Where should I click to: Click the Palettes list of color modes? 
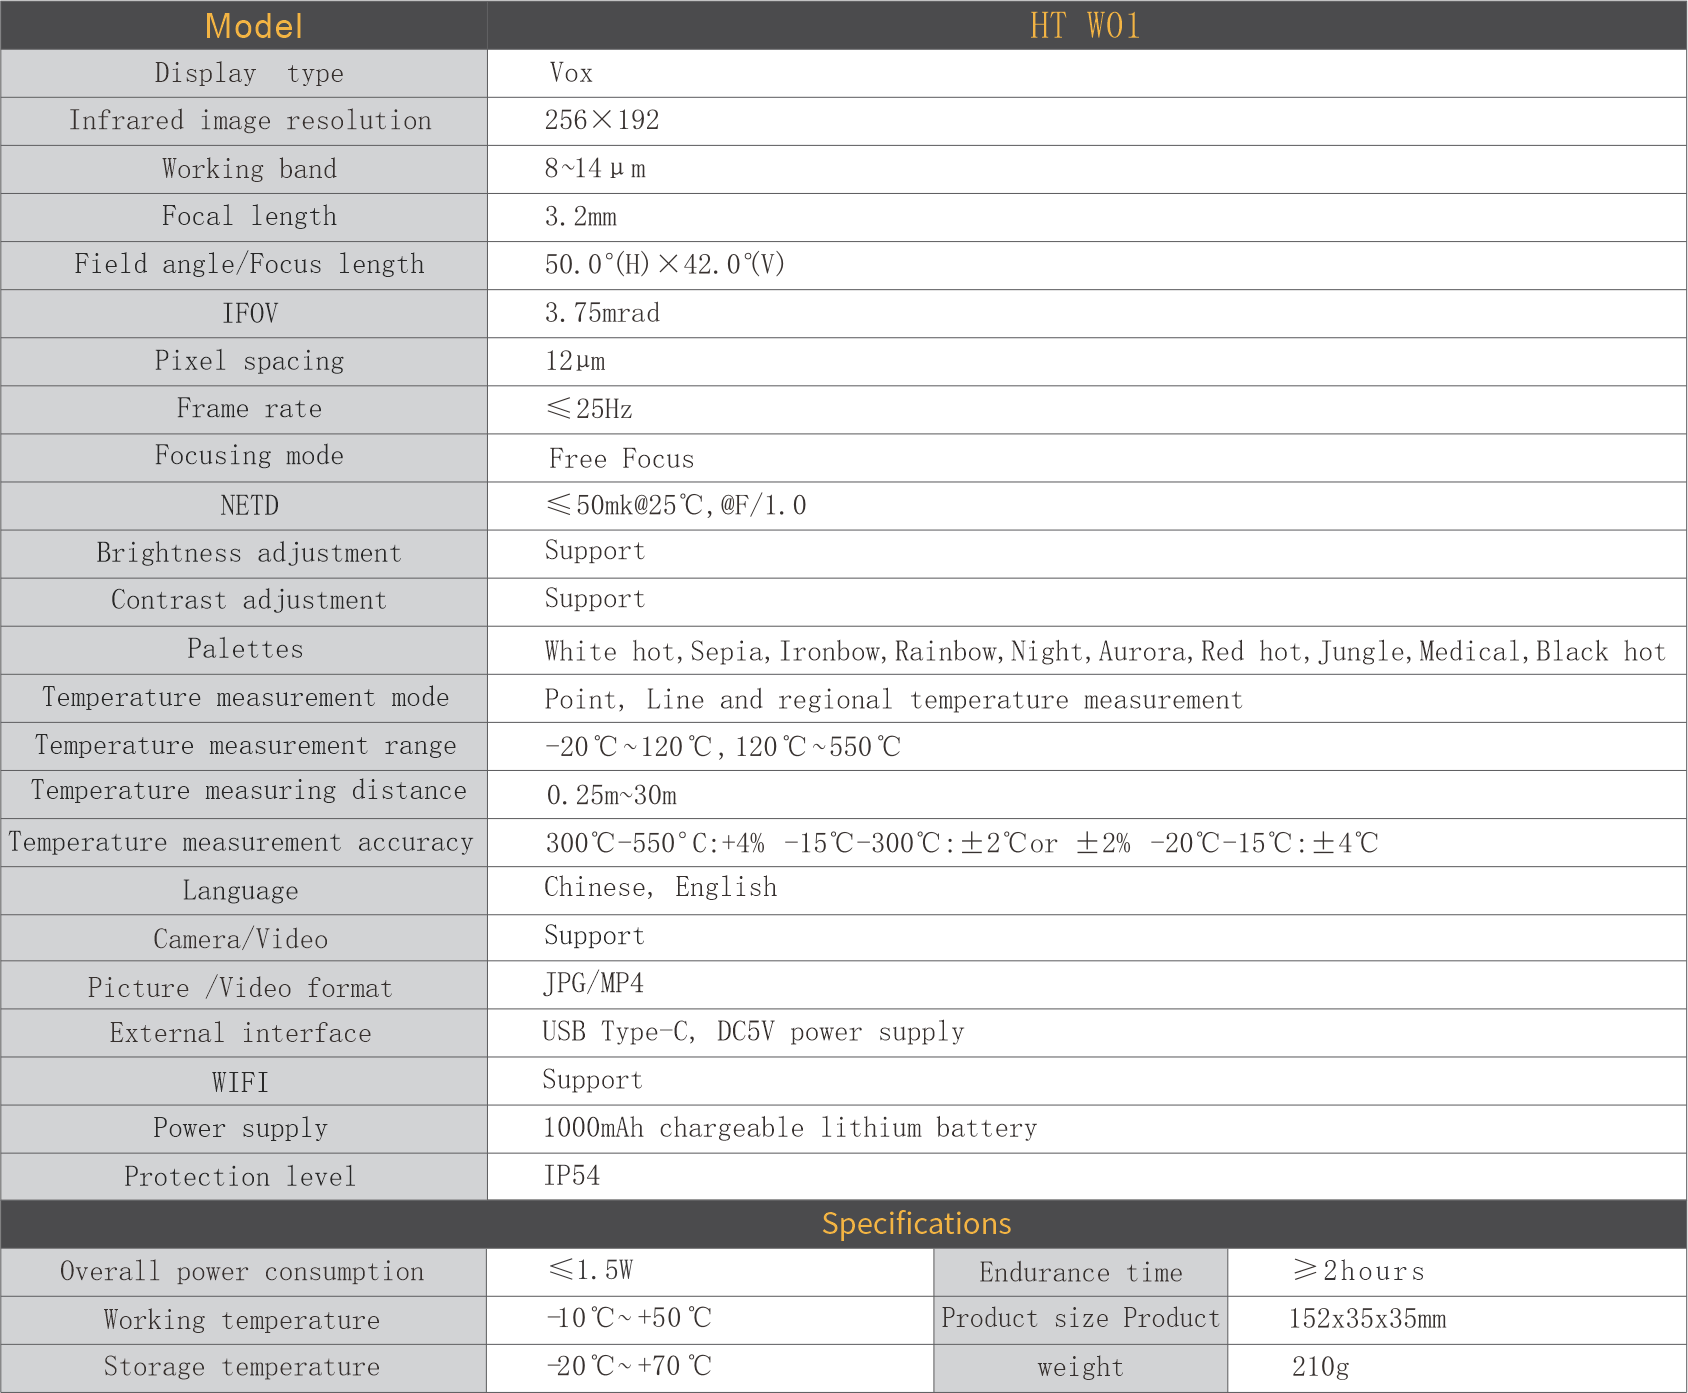pos(1105,652)
